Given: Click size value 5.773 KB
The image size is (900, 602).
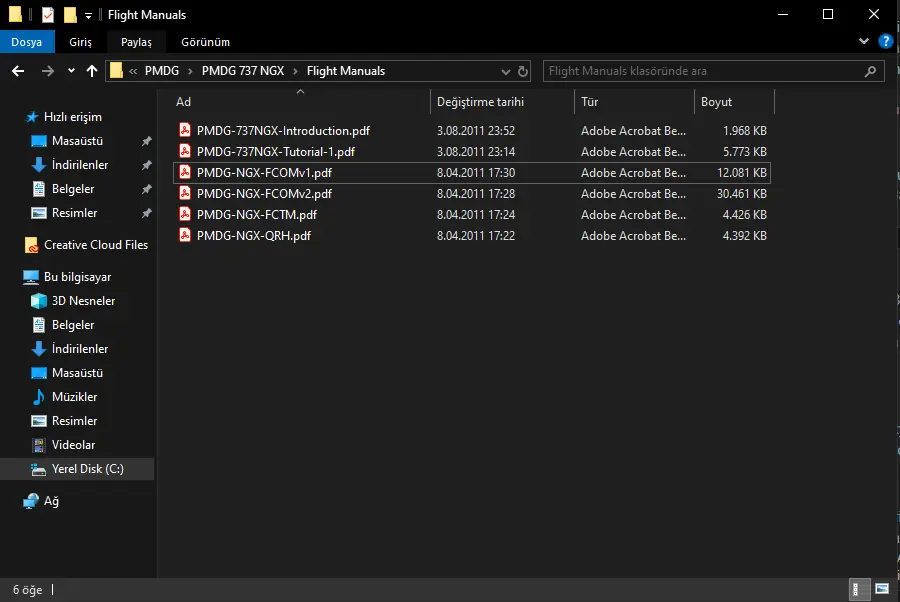Looking at the screenshot, I should pos(744,152).
